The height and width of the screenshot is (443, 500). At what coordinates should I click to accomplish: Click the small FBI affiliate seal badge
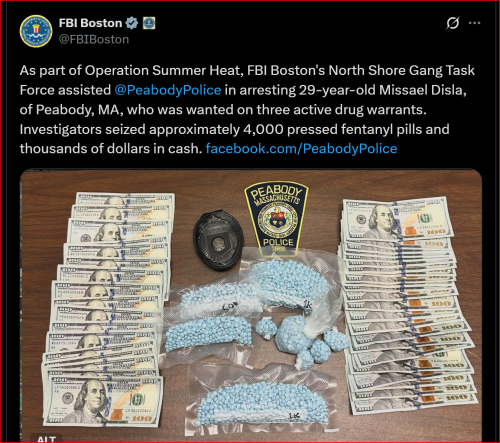149,23
